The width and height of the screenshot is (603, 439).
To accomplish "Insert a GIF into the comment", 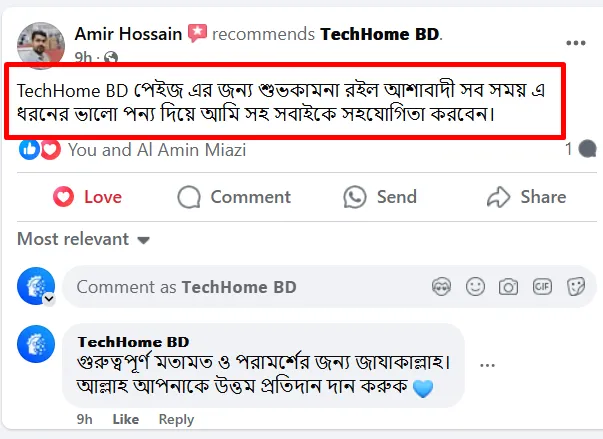I will [542, 287].
